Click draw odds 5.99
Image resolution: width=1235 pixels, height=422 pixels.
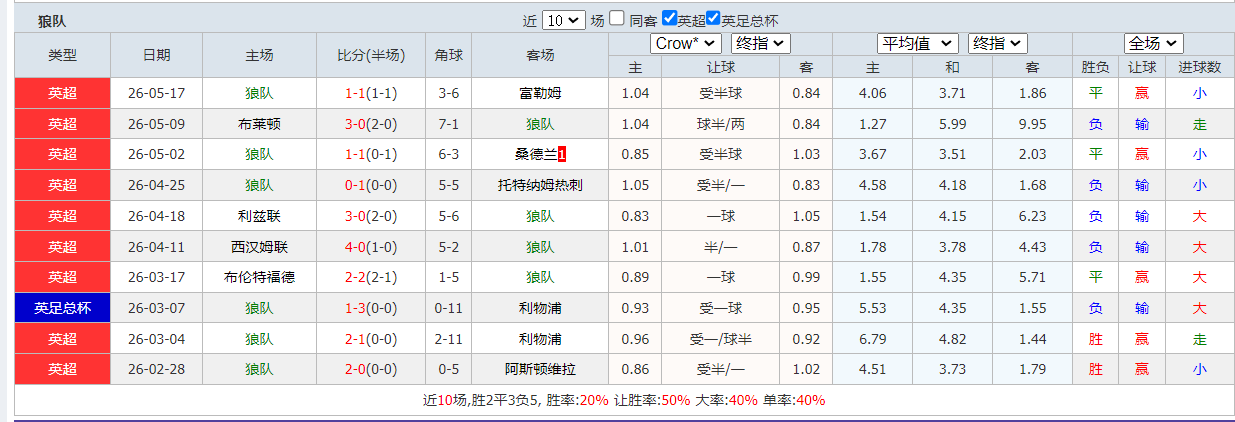point(952,125)
